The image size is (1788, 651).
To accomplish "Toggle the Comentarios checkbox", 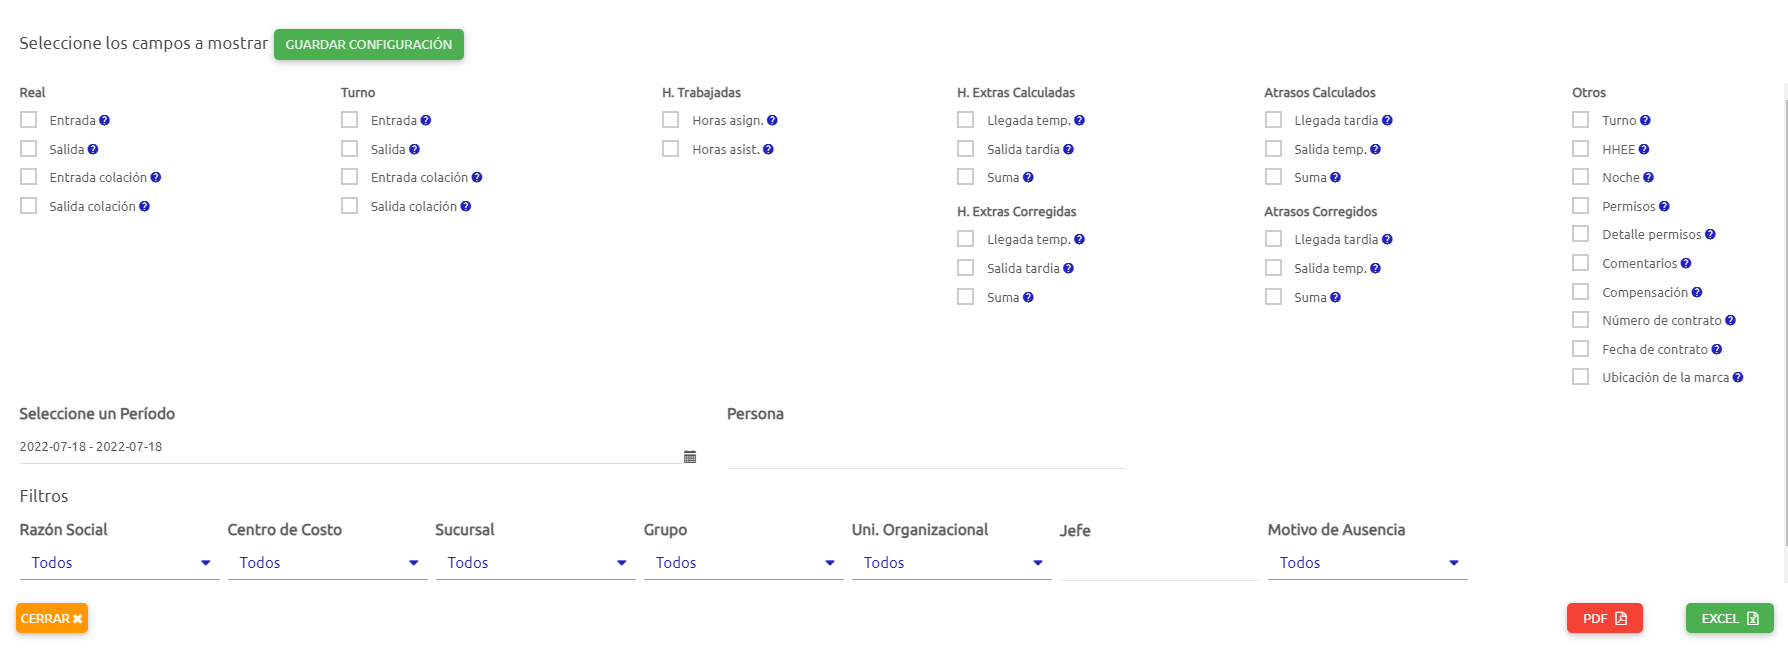I will pos(1581,263).
